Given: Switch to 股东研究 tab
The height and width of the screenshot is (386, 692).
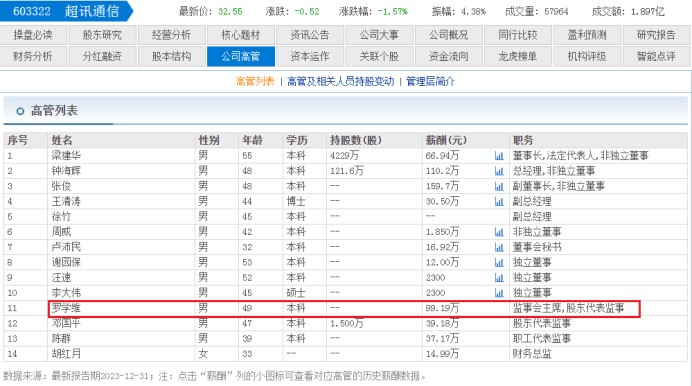Looking at the screenshot, I should (x=102, y=35).
